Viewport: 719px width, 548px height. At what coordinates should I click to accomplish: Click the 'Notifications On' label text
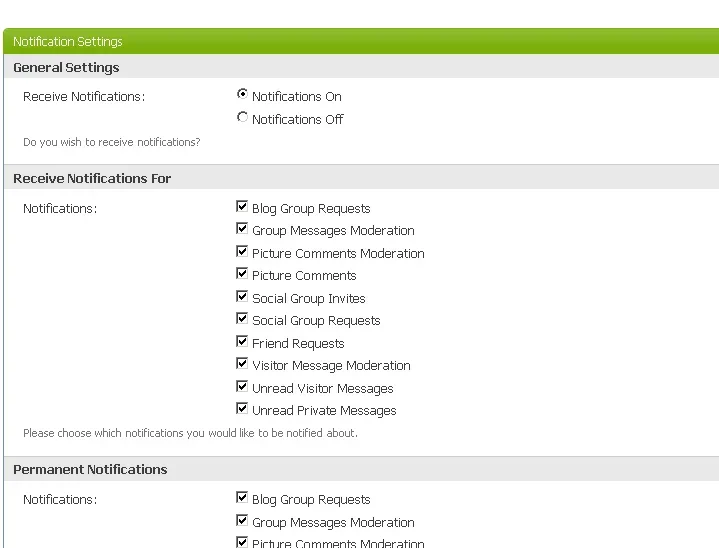click(x=297, y=97)
